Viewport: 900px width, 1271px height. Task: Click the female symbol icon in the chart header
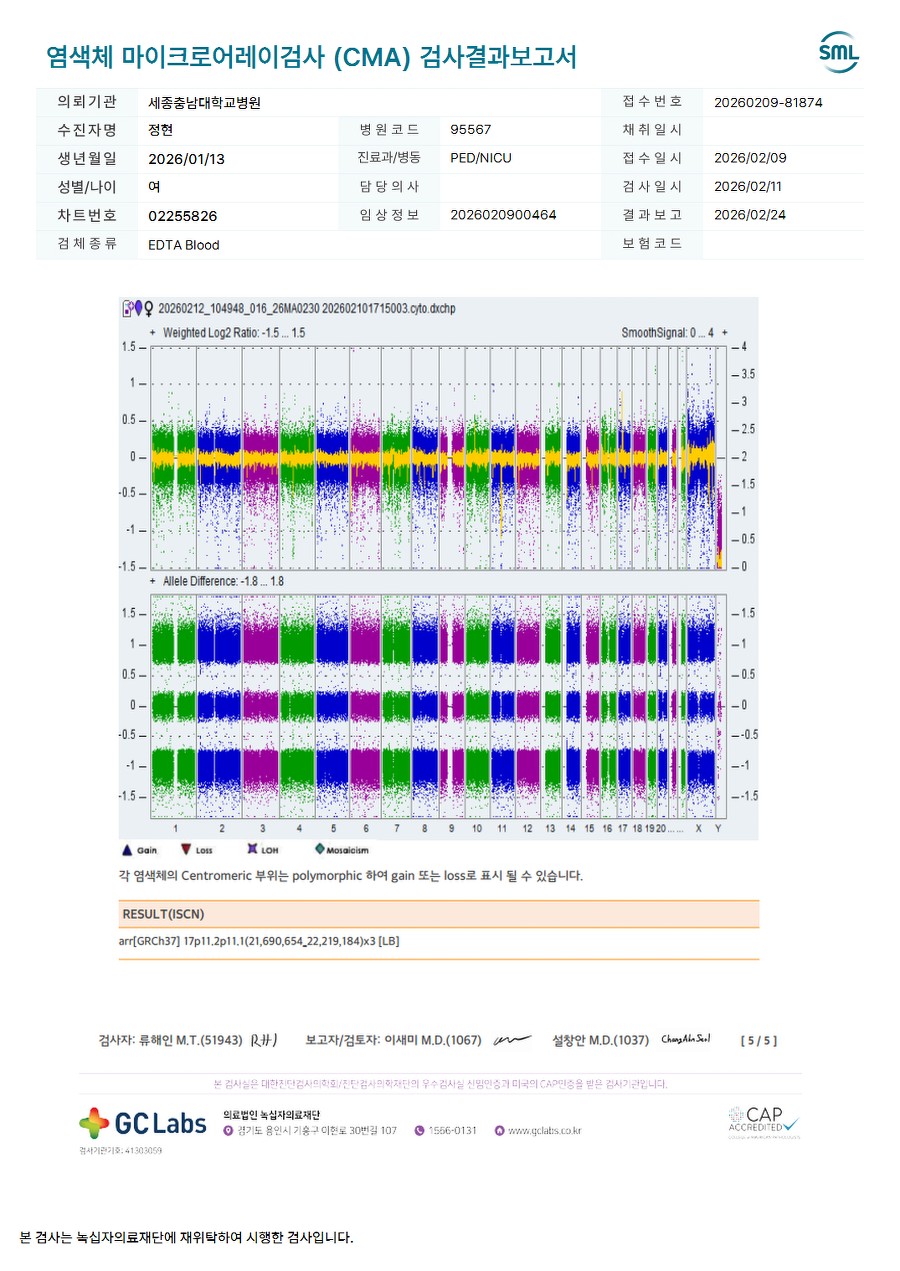[x=150, y=309]
